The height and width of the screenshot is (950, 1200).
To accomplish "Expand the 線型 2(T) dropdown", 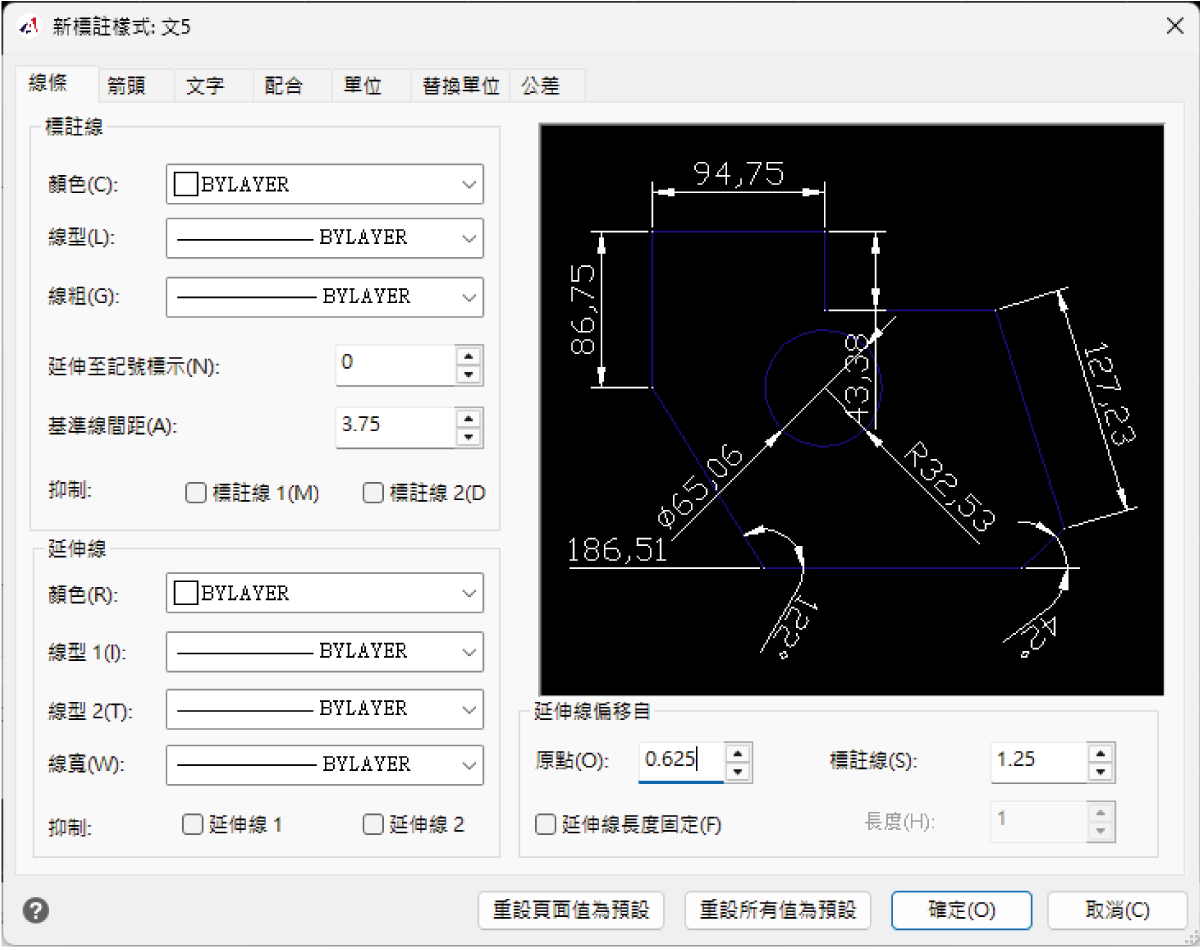I will [x=325, y=708].
